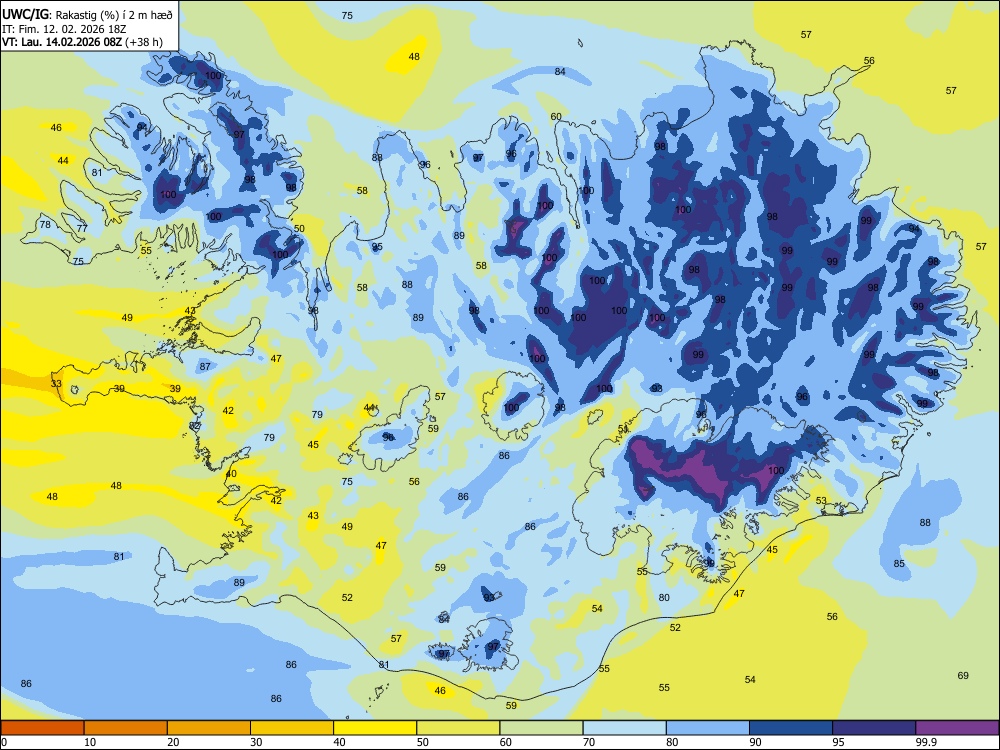Click the legend label '10'
Screen dimensions: 1000x750
click(x=90, y=742)
